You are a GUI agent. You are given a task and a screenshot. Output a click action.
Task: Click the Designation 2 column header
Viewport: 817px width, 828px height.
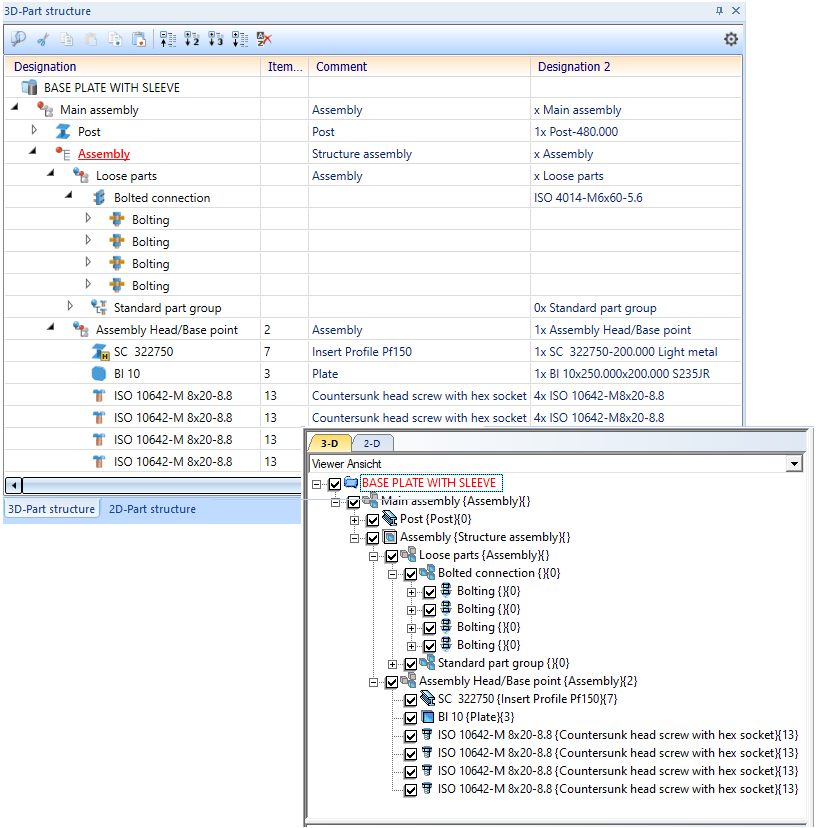pyautogui.click(x=574, y=67)
